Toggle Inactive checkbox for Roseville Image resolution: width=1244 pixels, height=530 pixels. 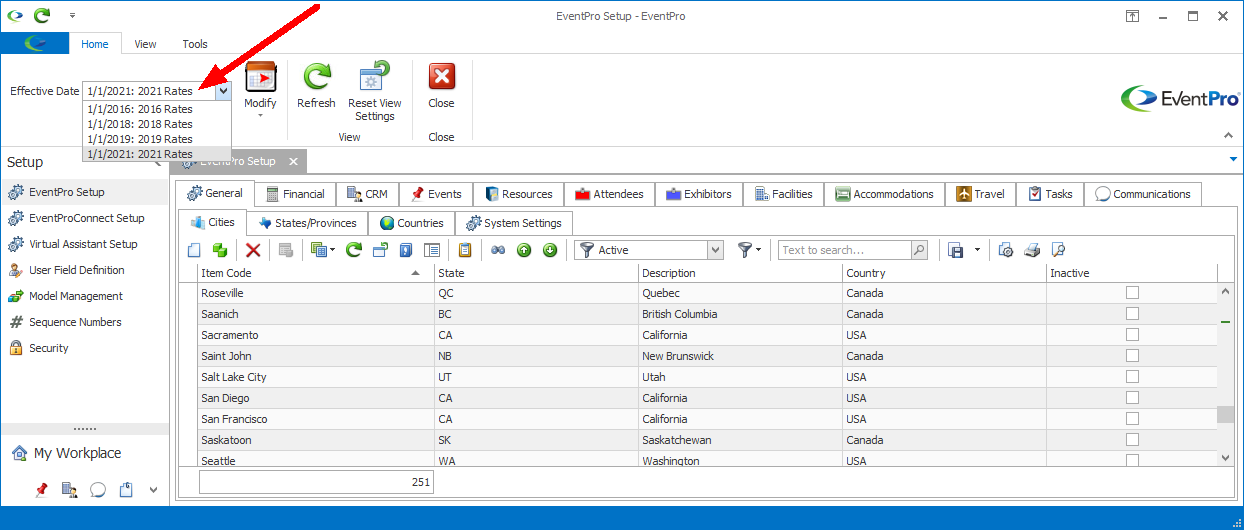click(1132, 293)
